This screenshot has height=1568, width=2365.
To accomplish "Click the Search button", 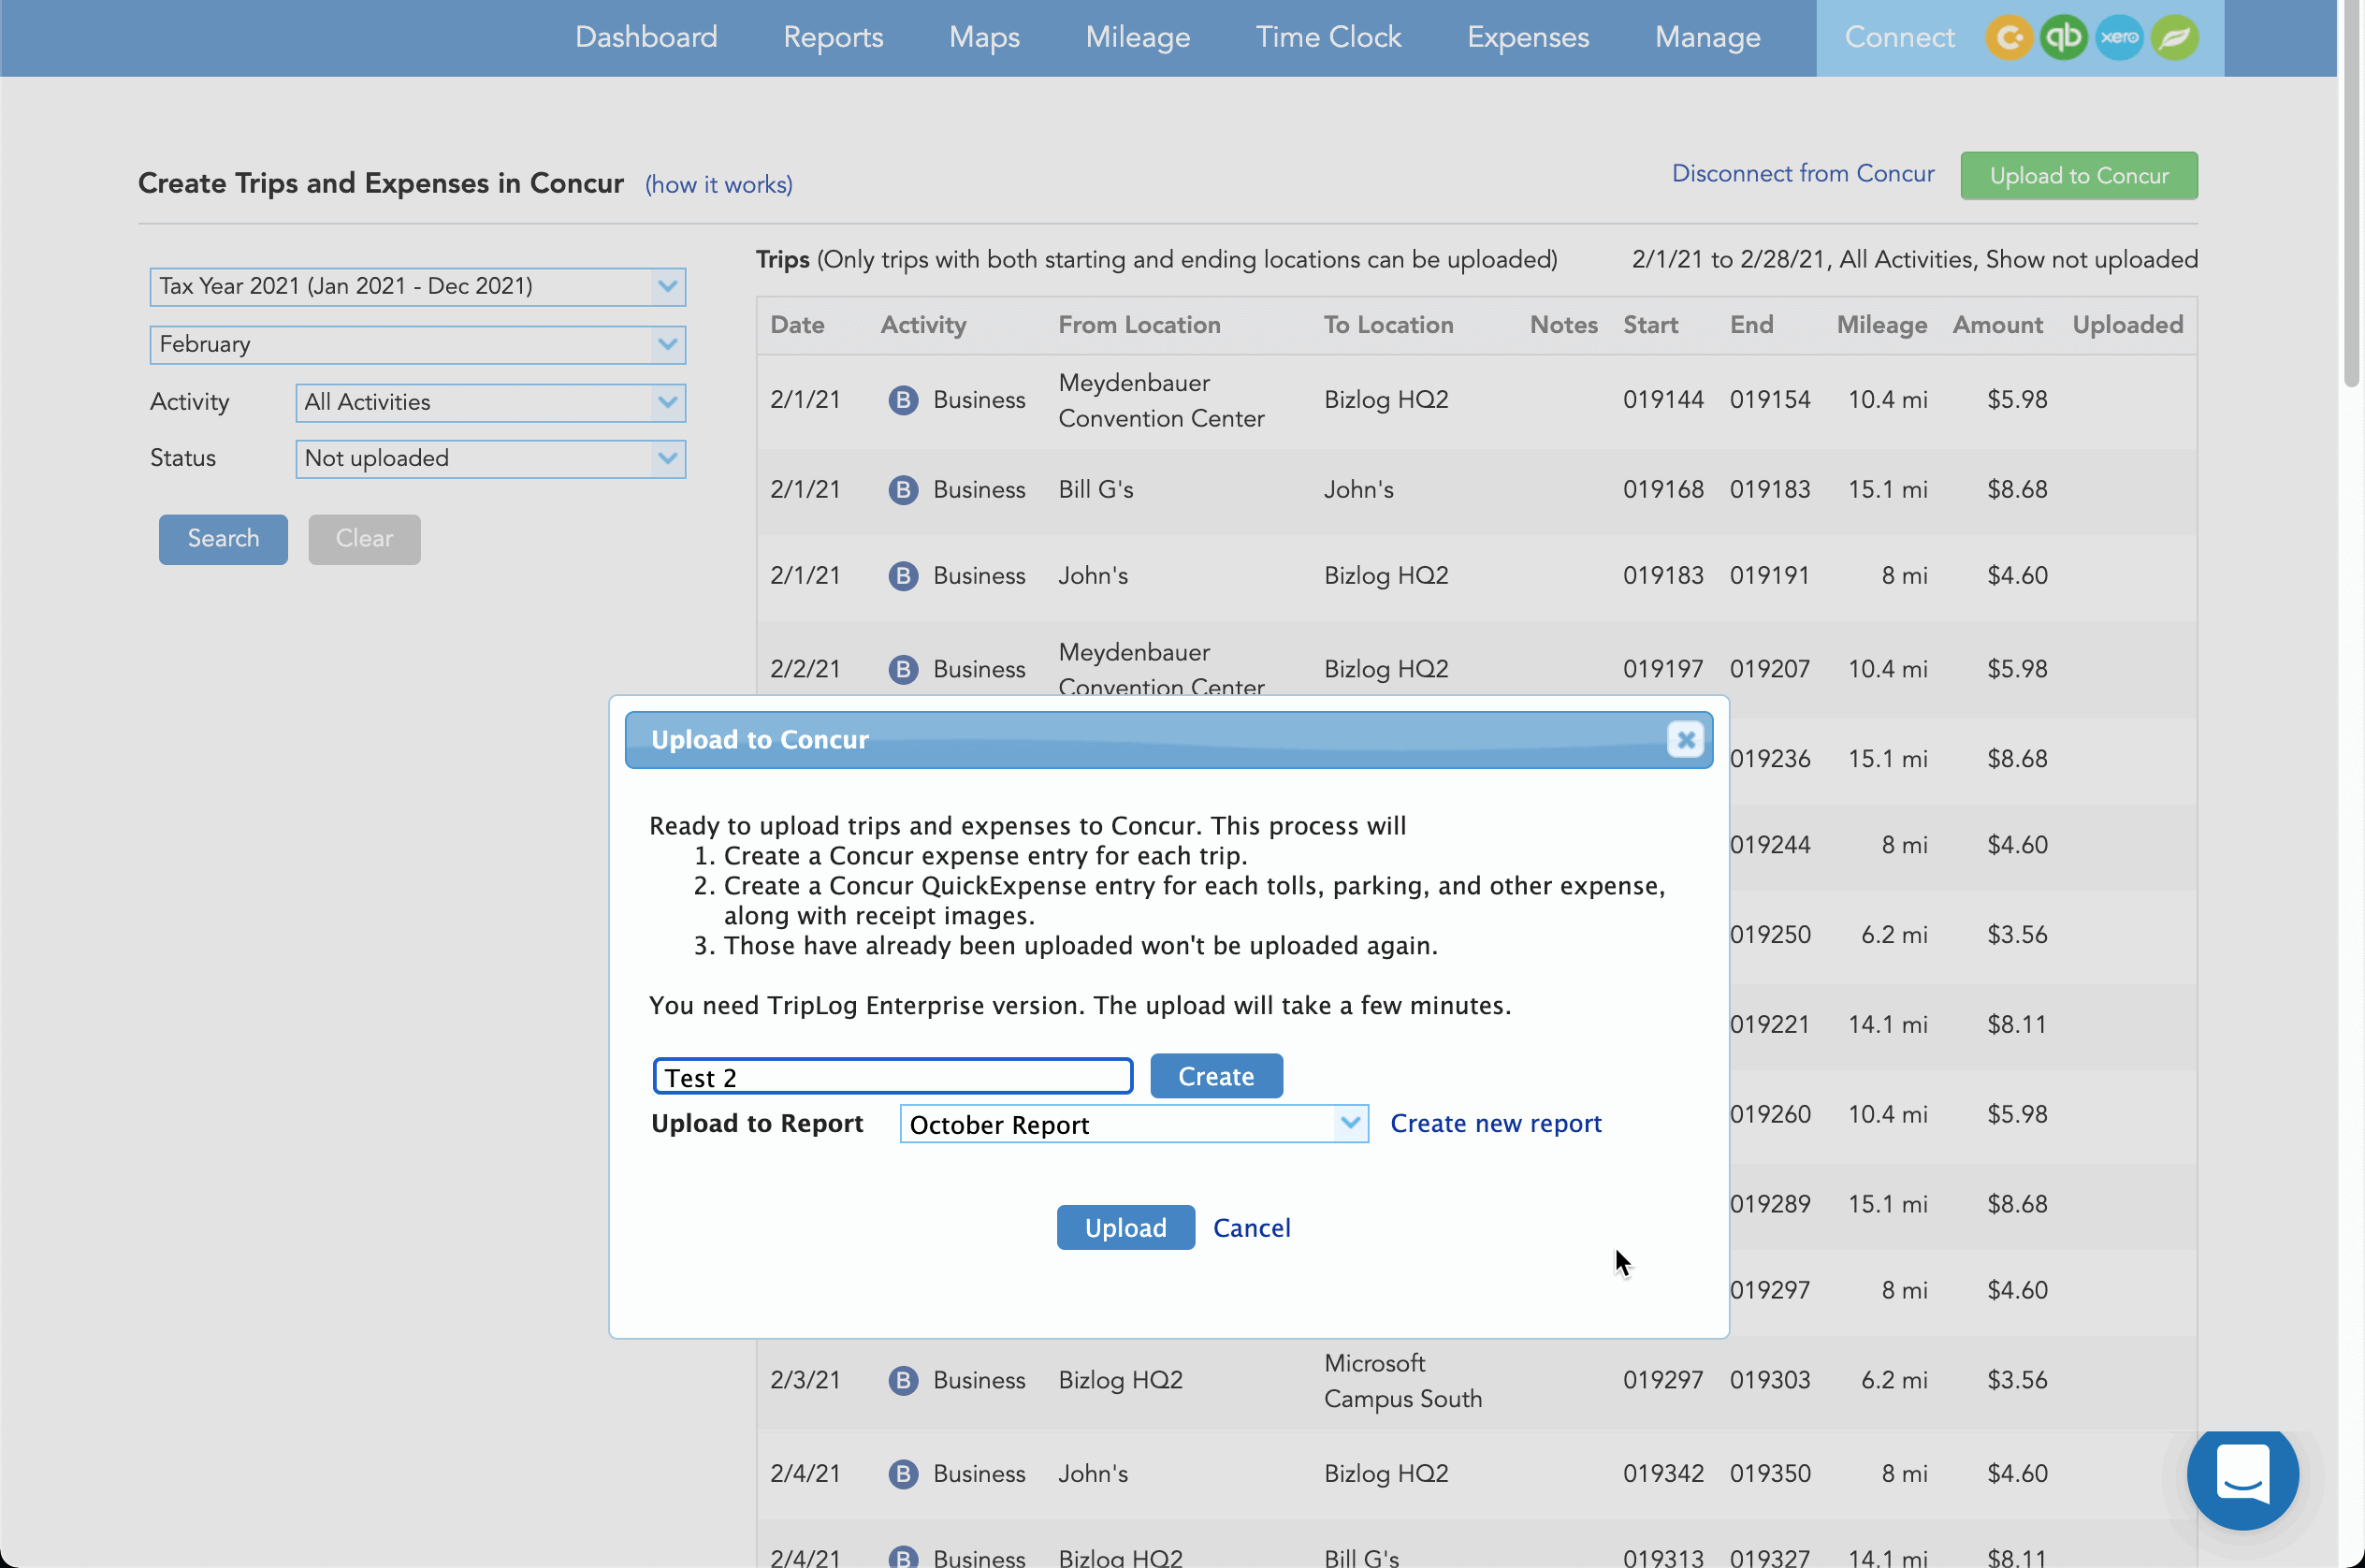I will [x=223, y=540].
